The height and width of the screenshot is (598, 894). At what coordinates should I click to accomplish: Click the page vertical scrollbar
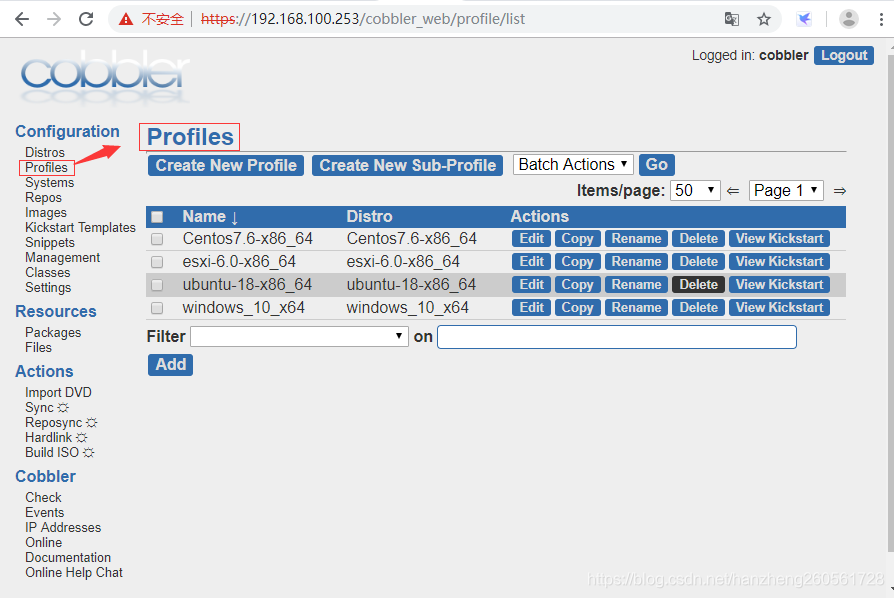click(x=891, y=302)
